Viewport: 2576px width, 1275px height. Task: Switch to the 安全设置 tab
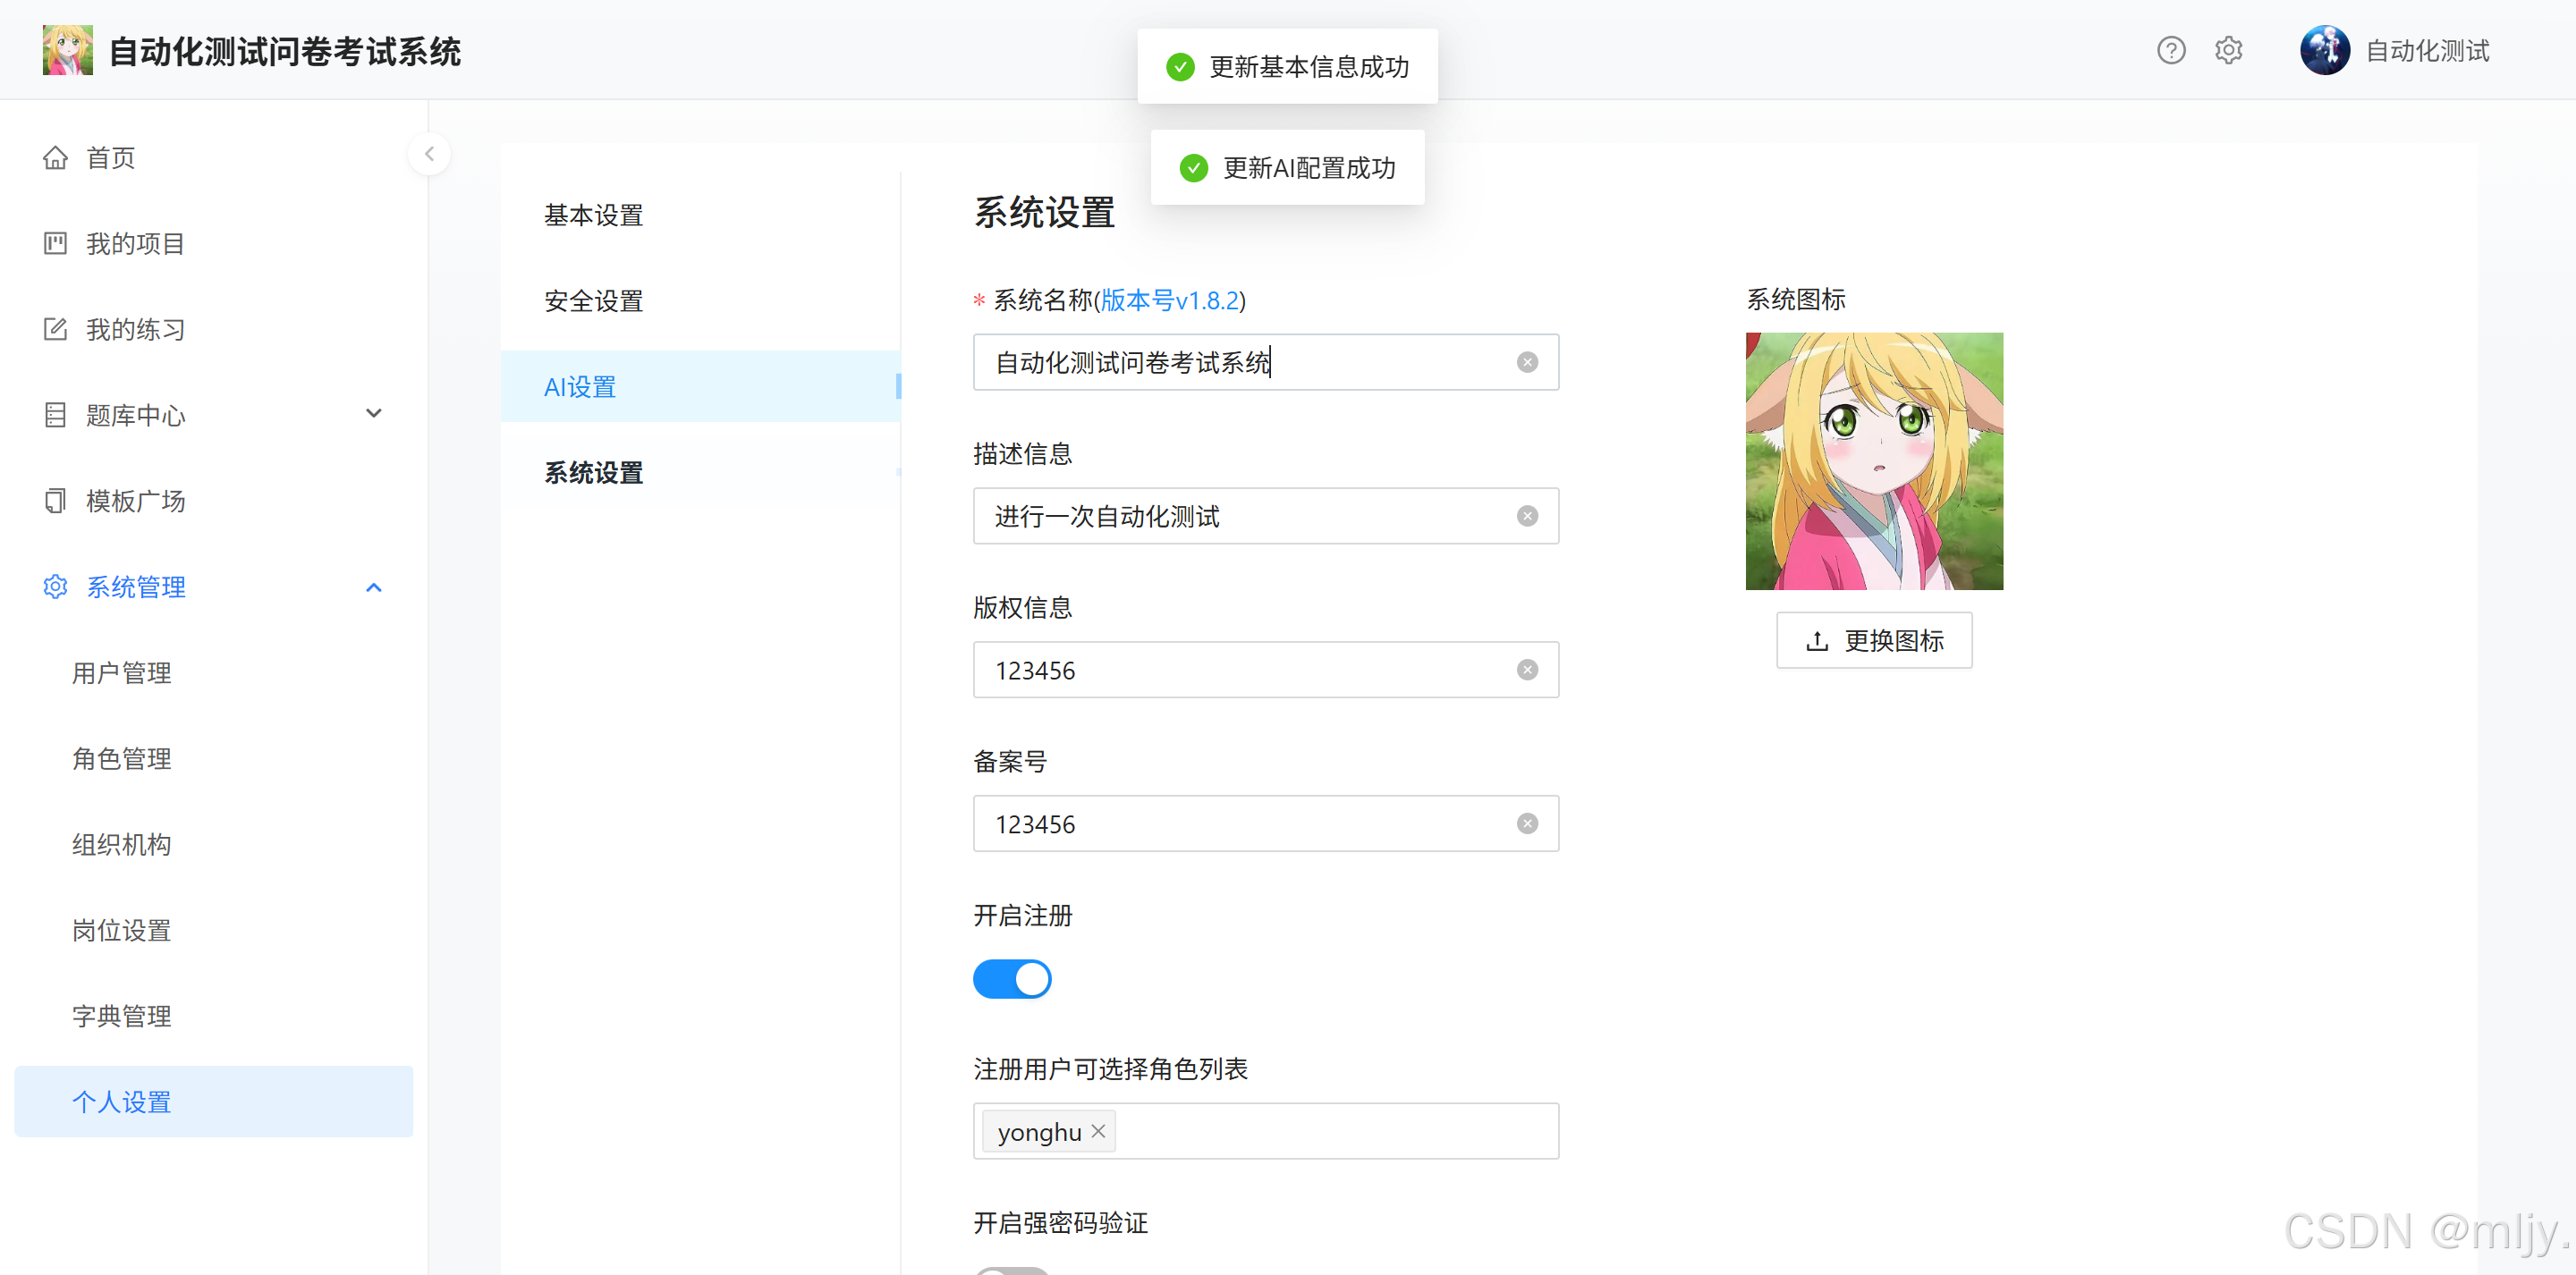(593, 301)
